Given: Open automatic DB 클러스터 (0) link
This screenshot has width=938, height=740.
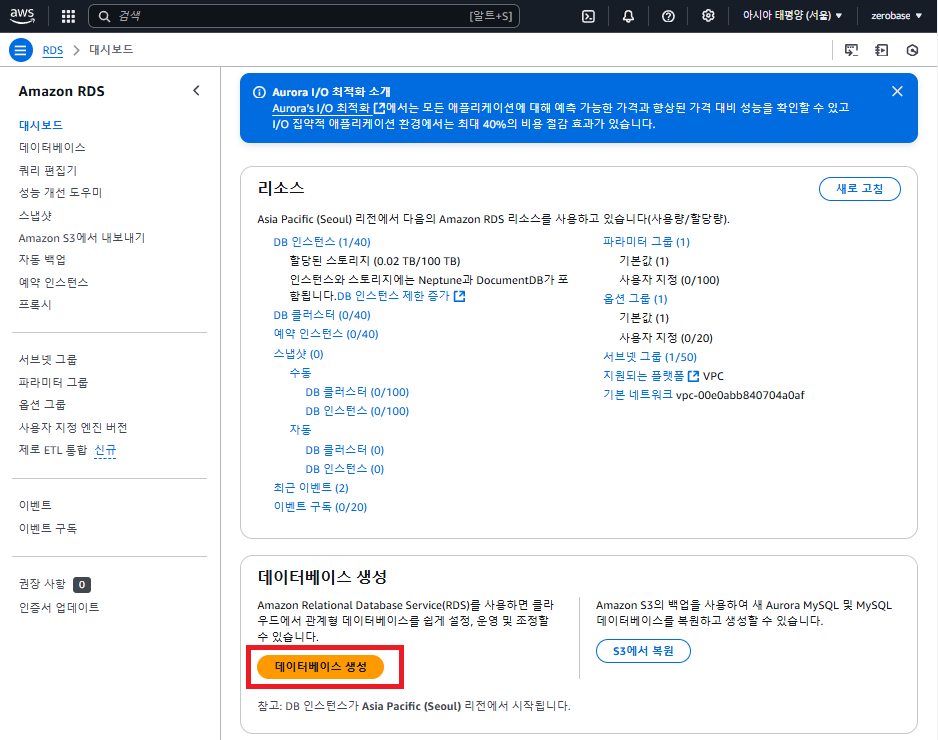Looking at the screenshot, I should [x=345, y=450].
